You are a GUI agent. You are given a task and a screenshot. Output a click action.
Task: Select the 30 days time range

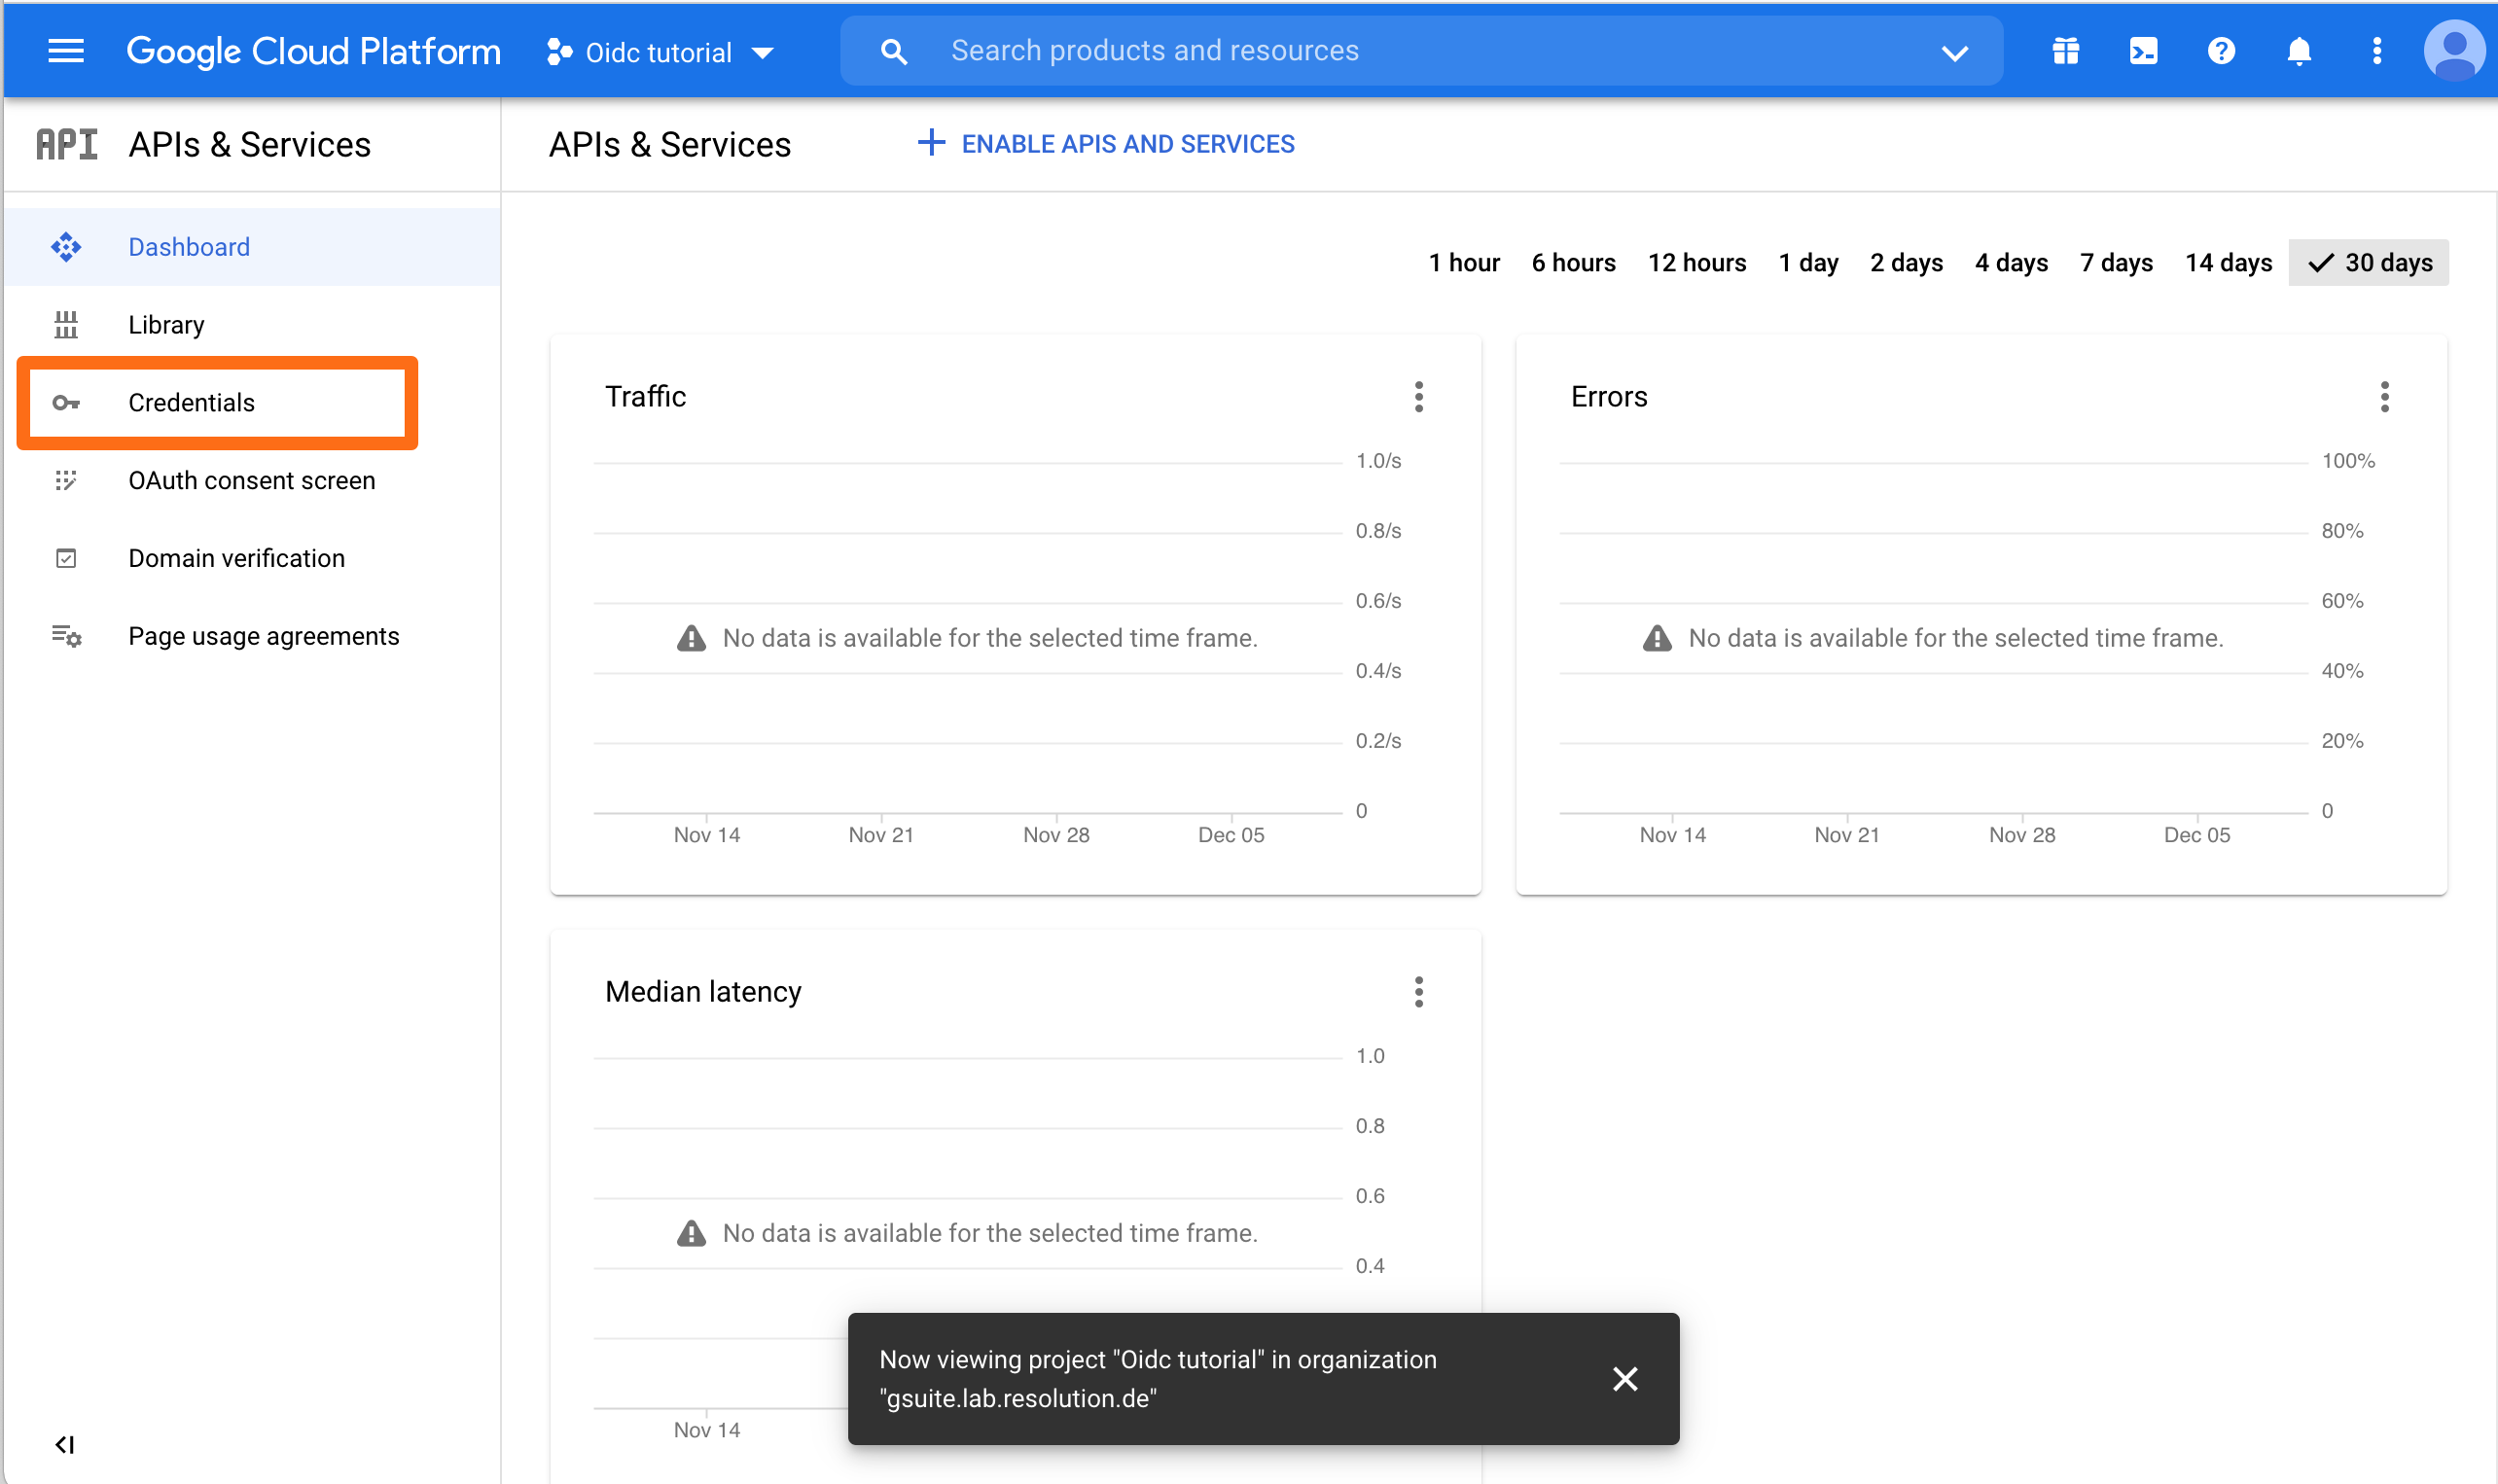(2368, 263)
